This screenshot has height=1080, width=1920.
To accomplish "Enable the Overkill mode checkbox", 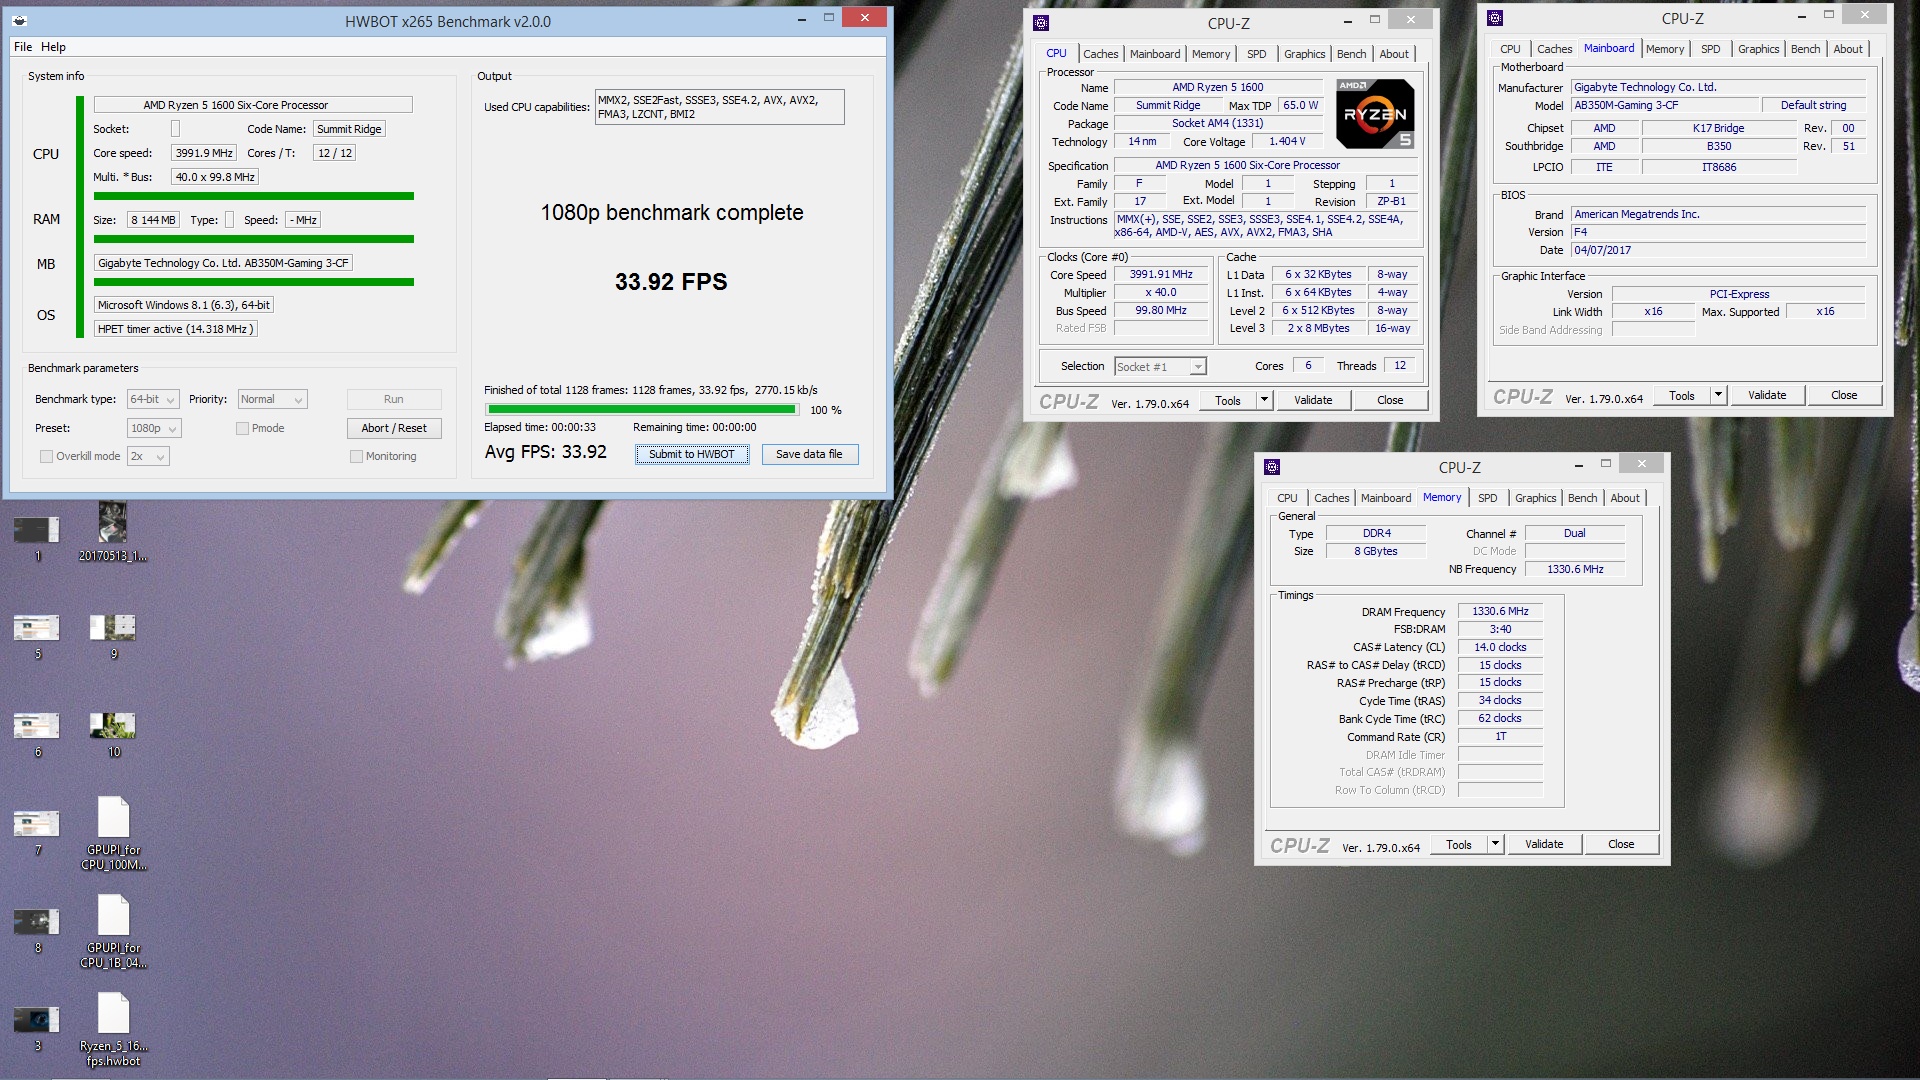I will pos(46,456).
